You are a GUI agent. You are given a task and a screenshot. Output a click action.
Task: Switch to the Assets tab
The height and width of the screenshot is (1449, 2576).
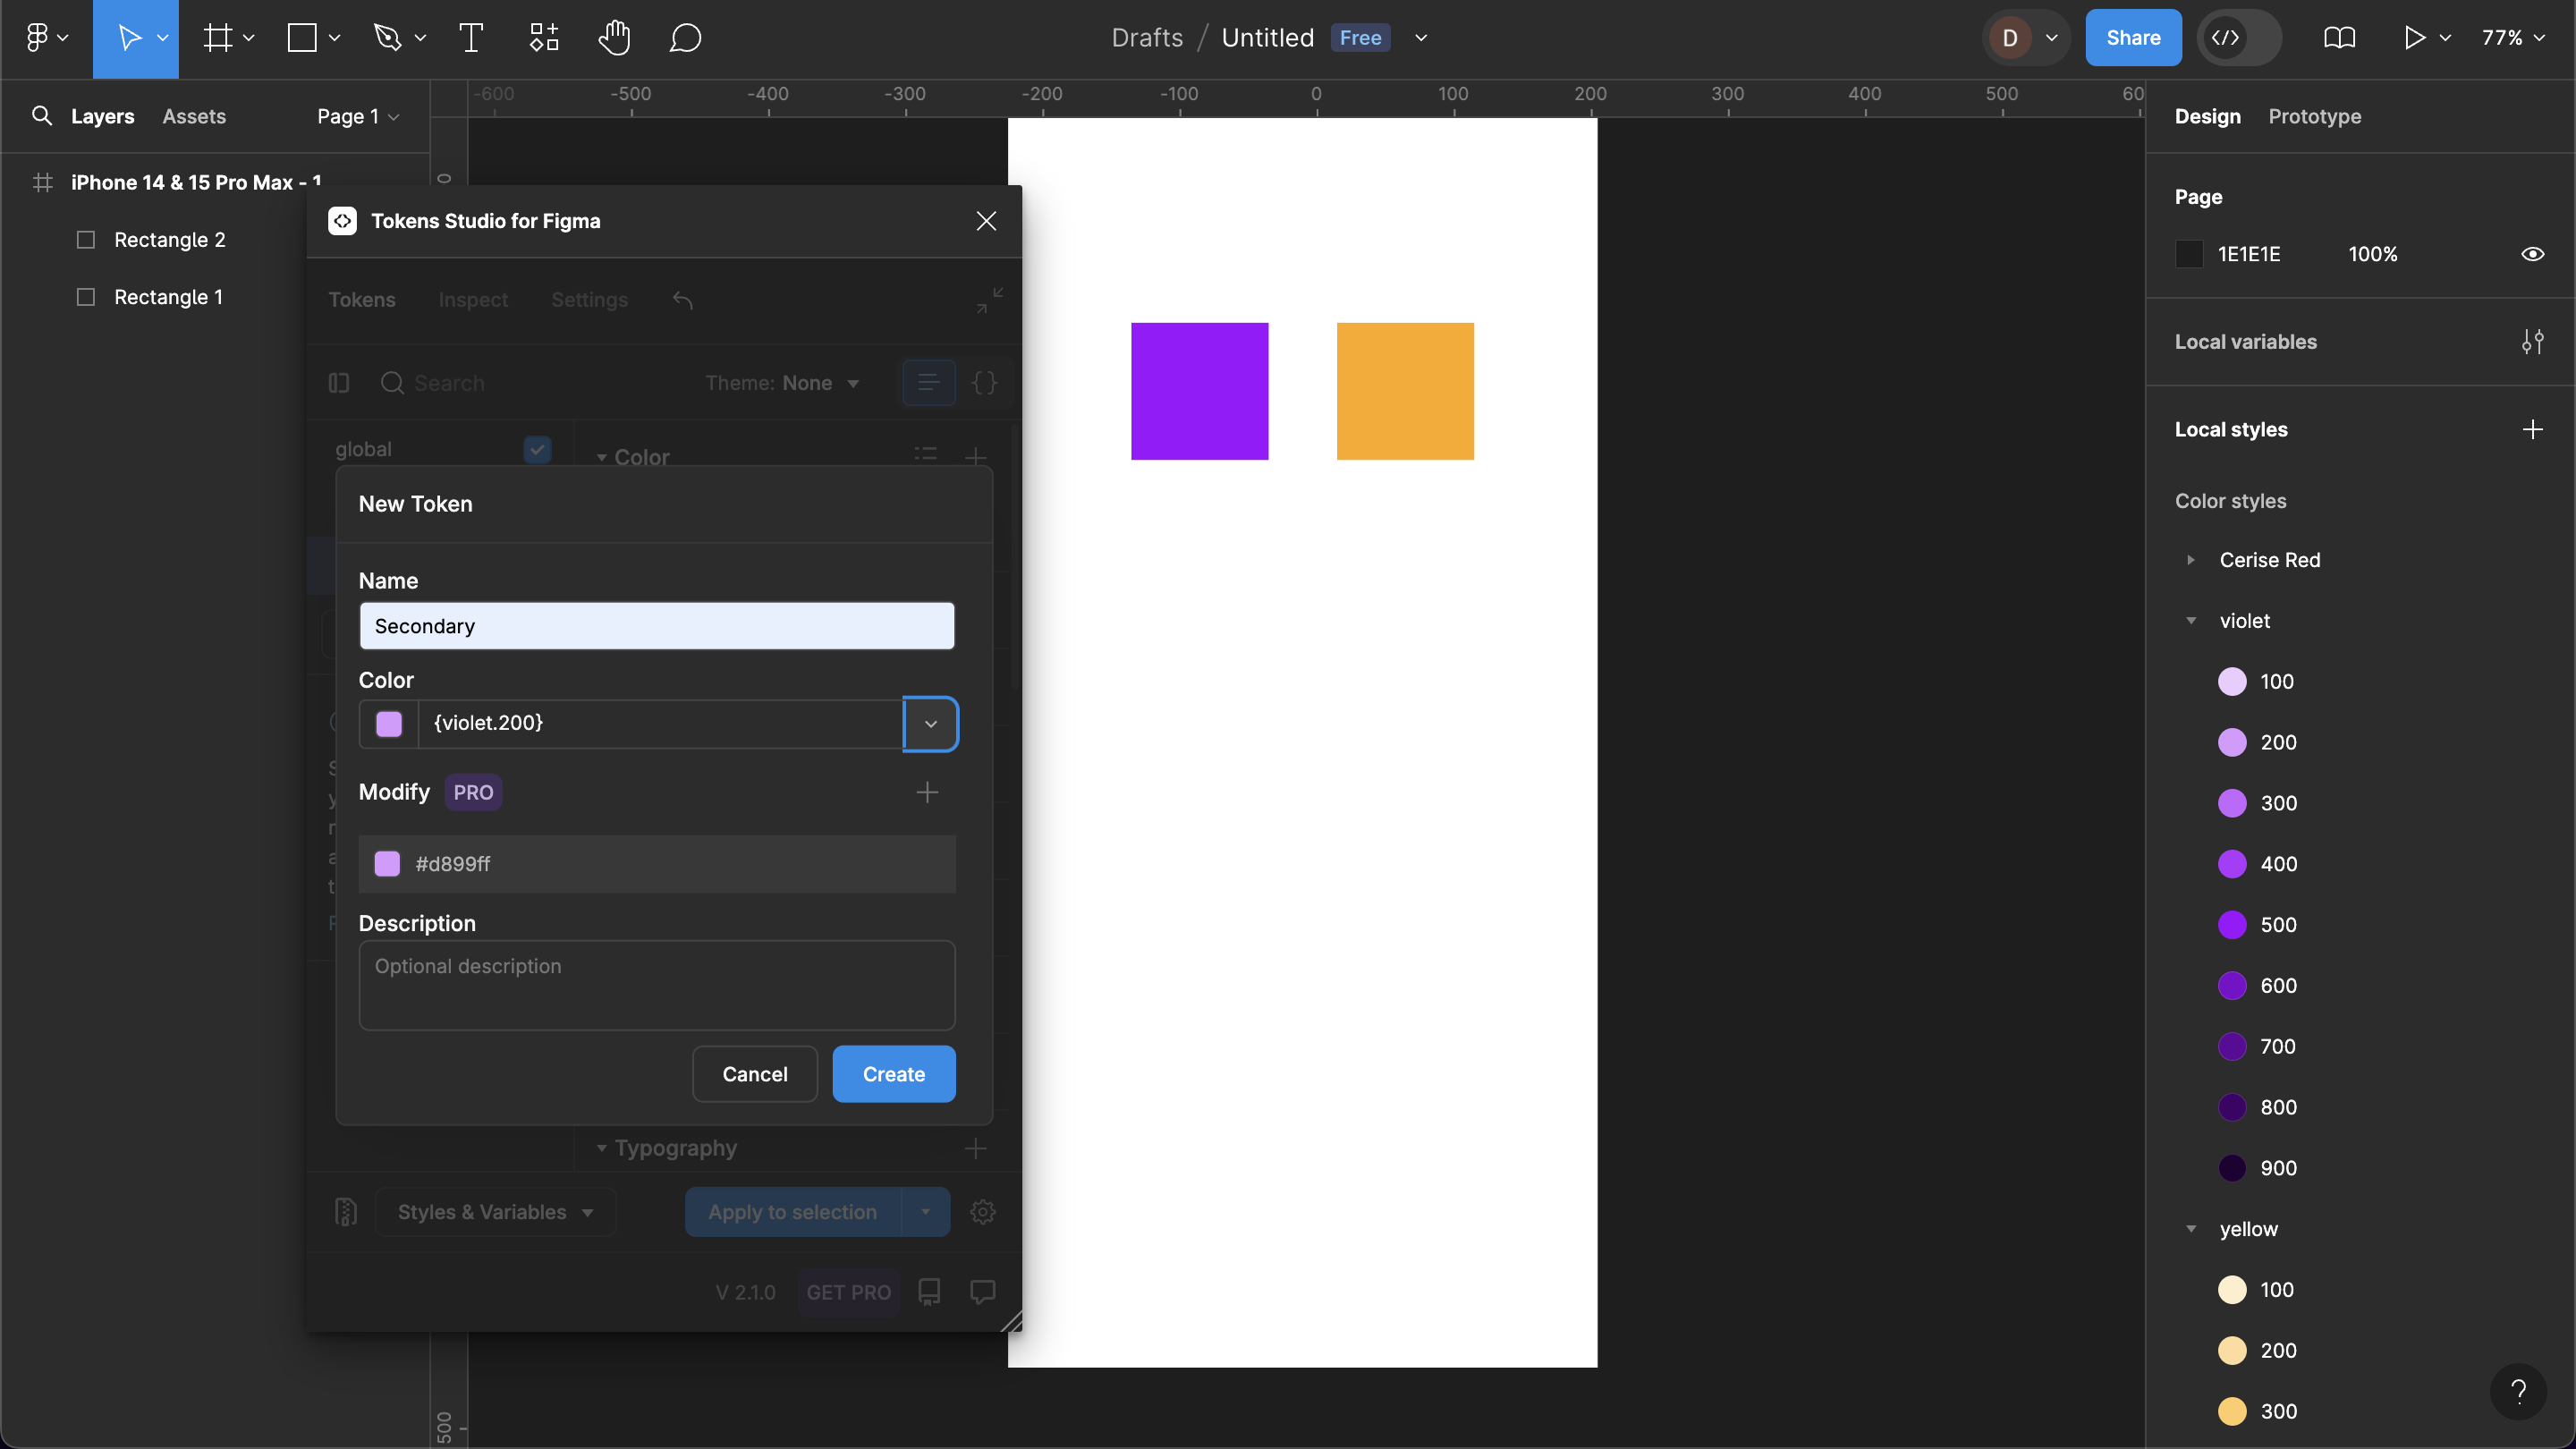coord(194,116)
